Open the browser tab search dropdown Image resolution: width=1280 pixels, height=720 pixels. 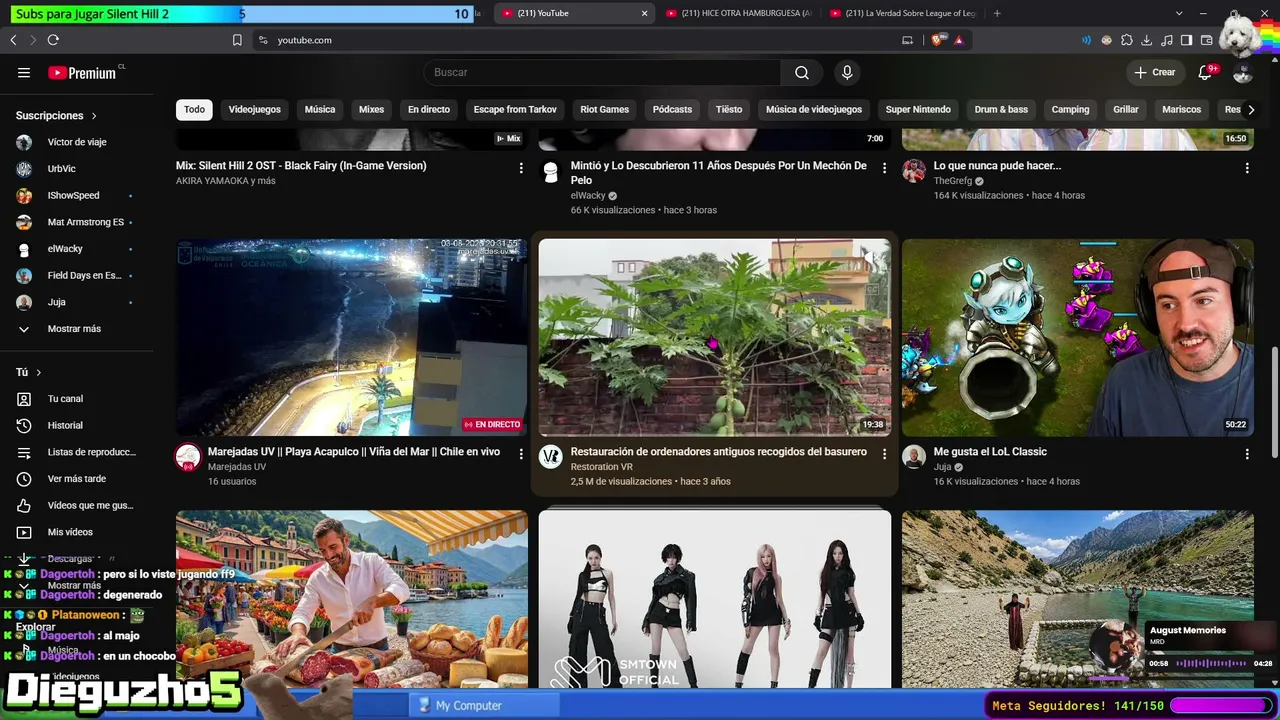1180,13
